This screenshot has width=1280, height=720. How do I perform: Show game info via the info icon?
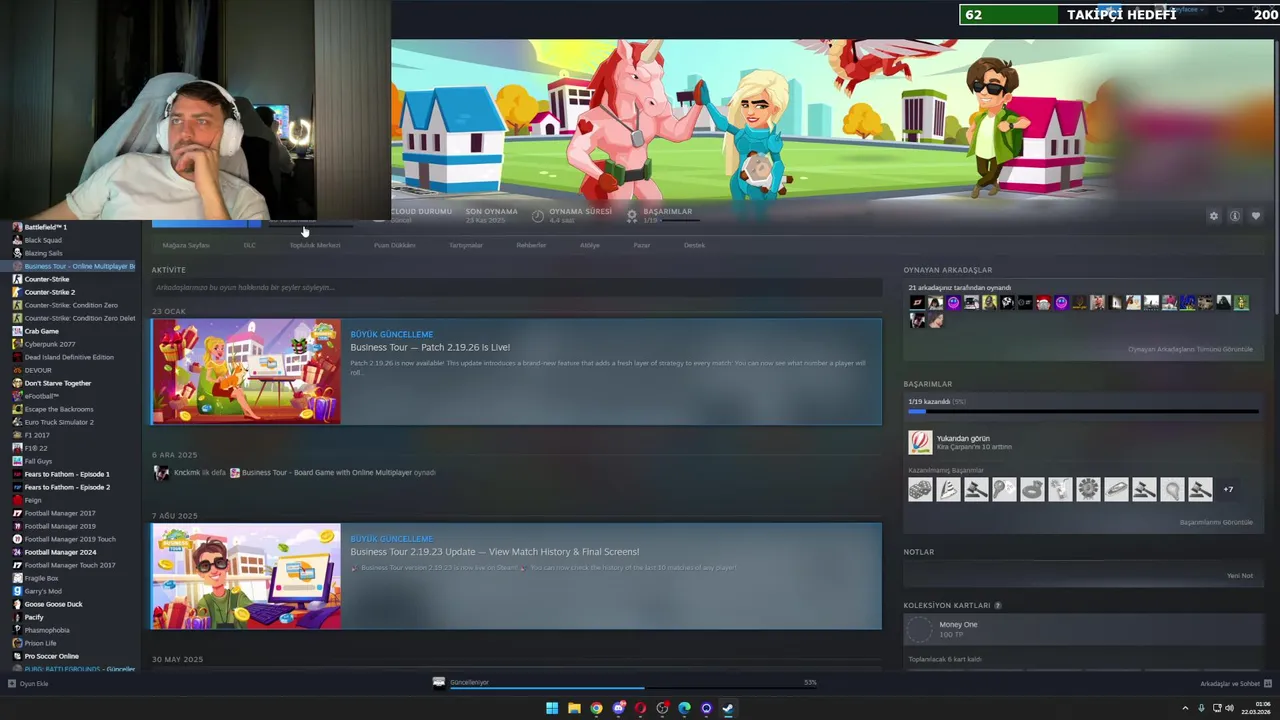(1235, 216)
